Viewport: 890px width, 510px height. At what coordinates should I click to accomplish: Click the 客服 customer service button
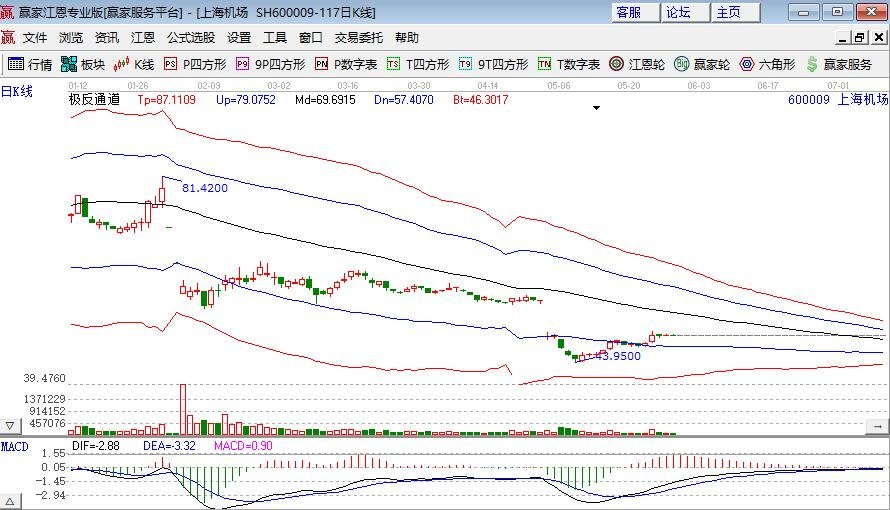point(635,12)
